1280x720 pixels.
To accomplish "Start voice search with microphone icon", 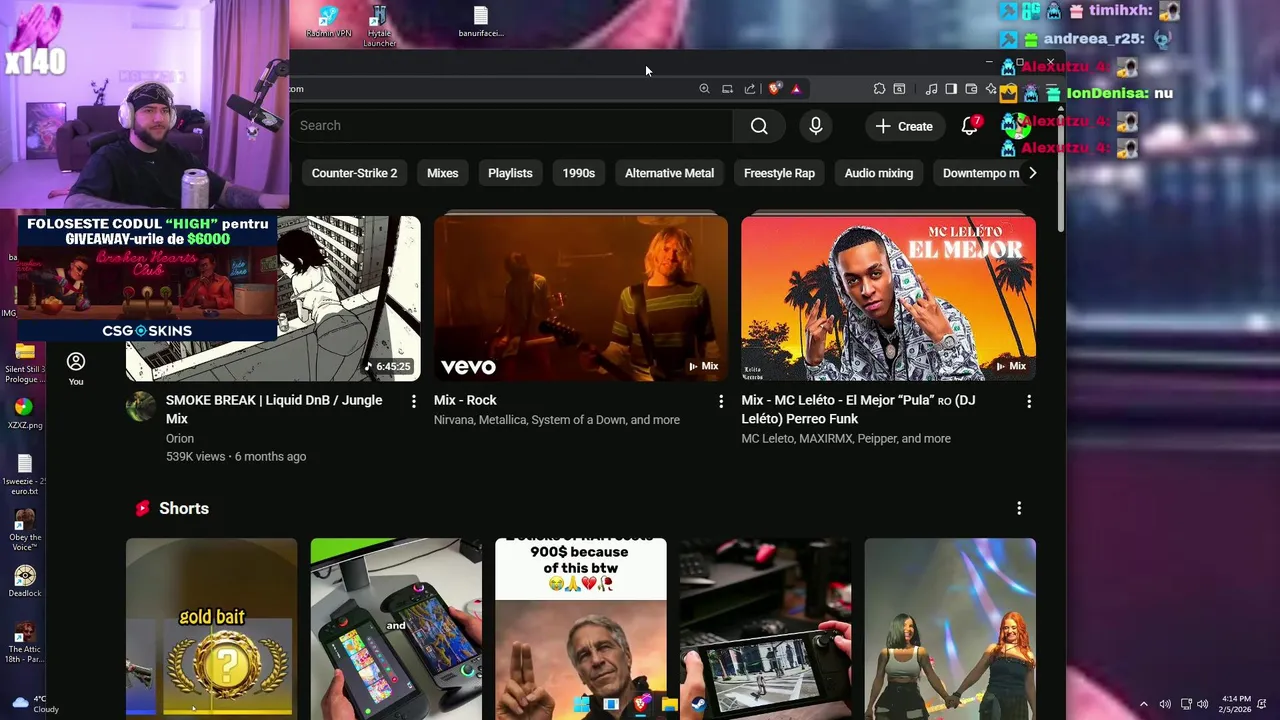I will pyautogui.click(x=816, y=126).
